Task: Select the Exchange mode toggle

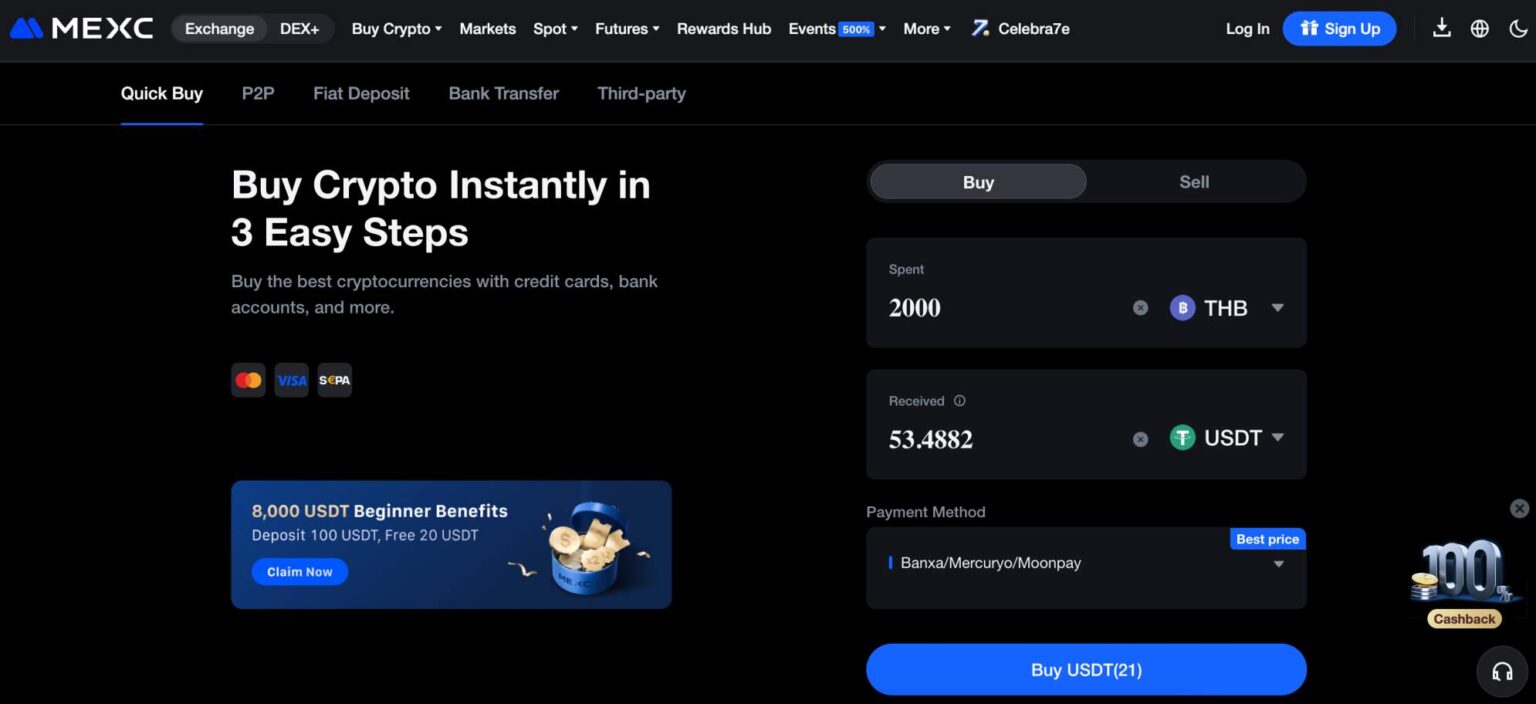Action: point(219,29)
